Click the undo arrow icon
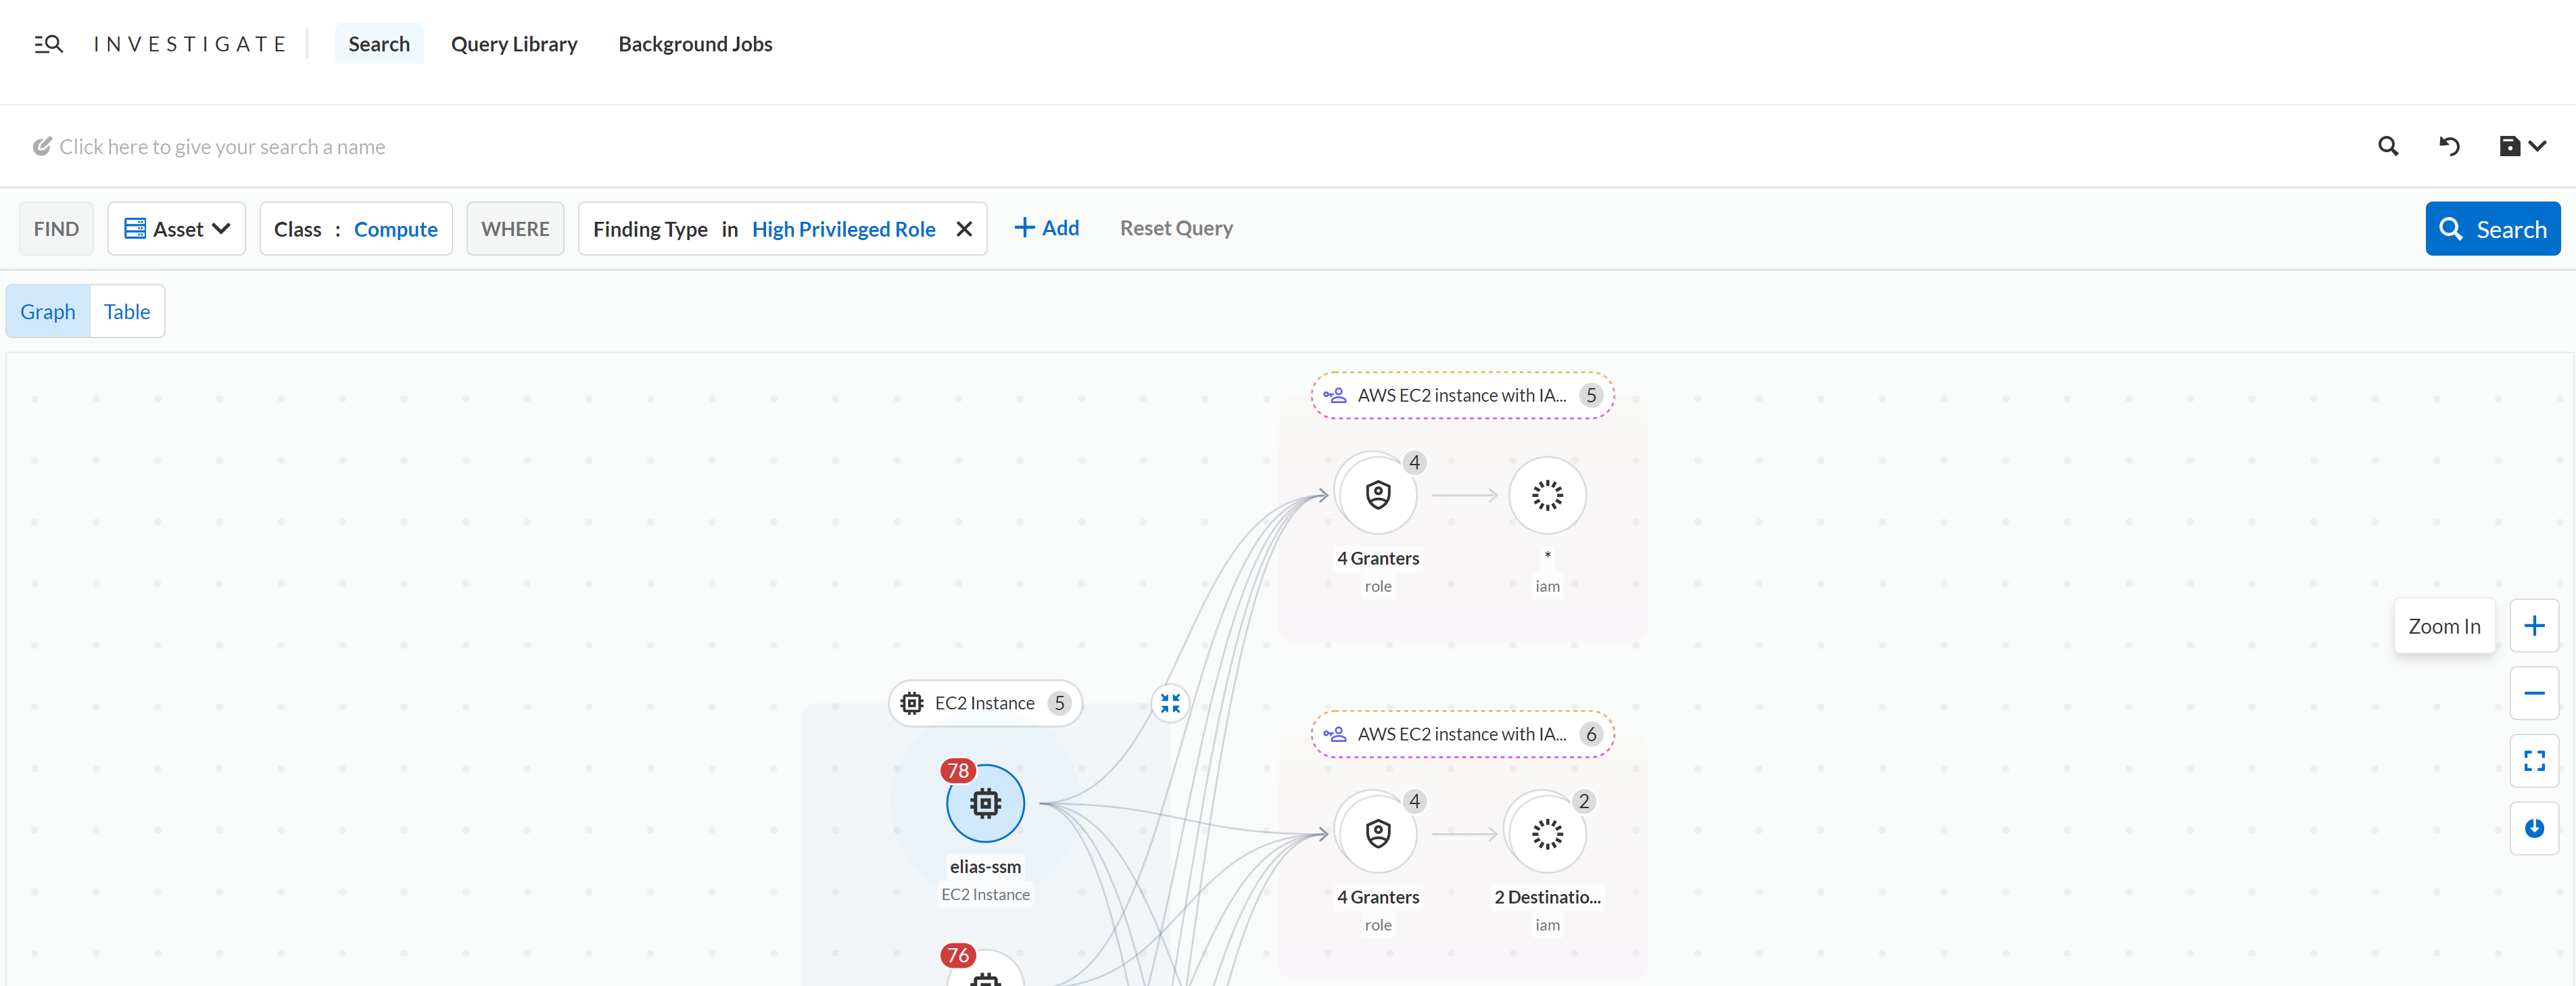 [x=2449, y=147]
